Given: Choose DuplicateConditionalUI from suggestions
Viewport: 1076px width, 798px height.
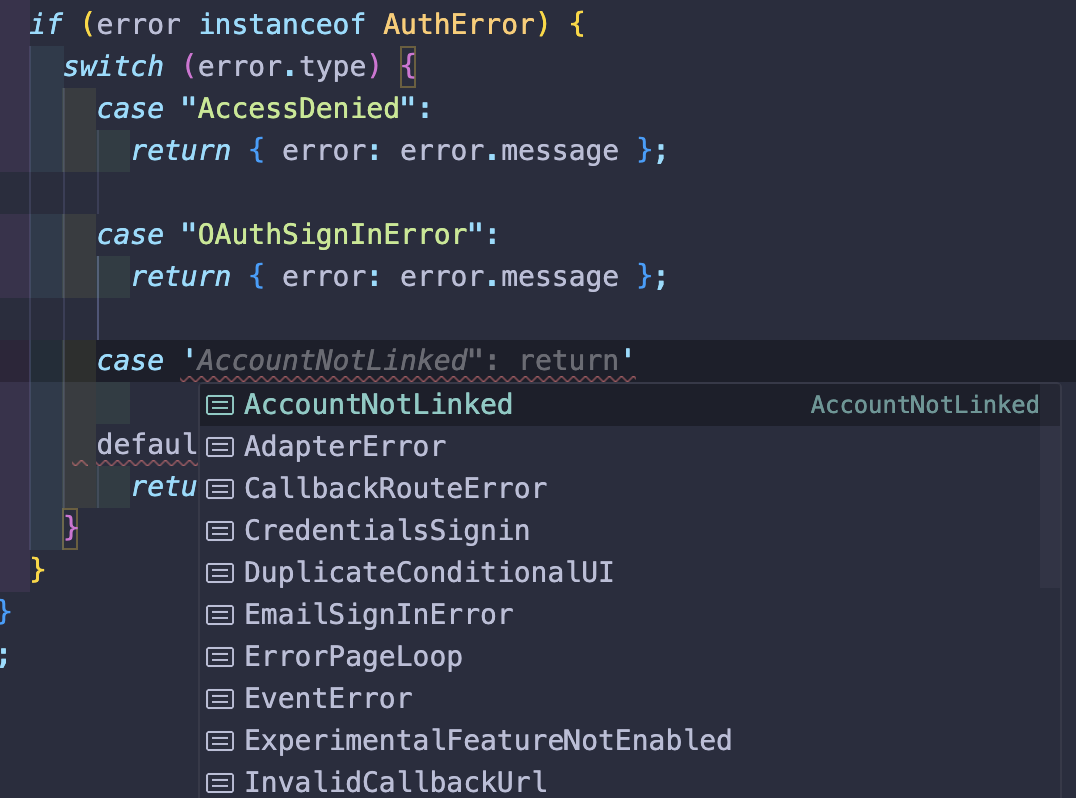Looking at the screenshot, I should tap(629, 572).
